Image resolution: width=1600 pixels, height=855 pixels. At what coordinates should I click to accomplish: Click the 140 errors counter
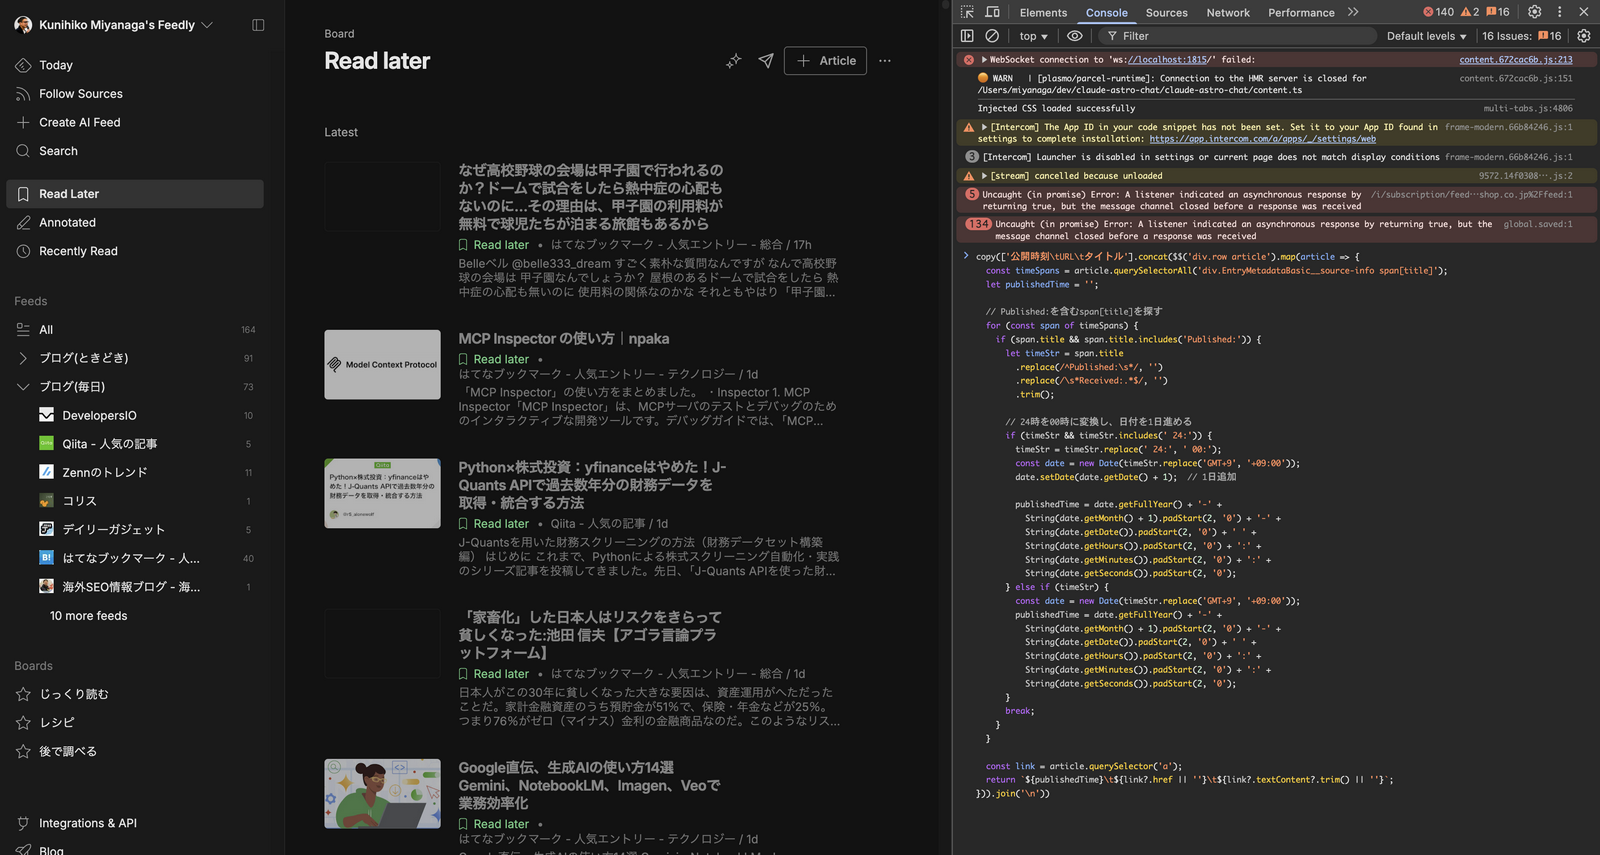(1439, 12)
